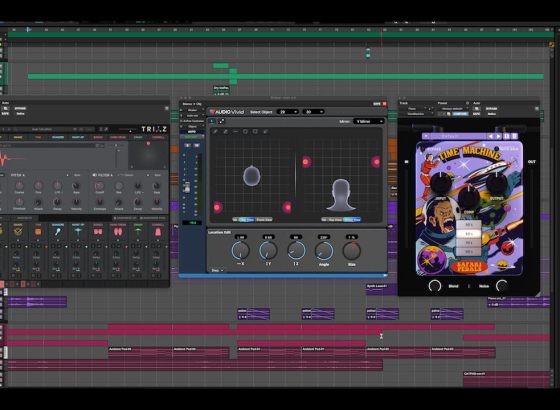
Task: Toggle BYPASS in the Time Machine plugin header
Action: (491, 109)
